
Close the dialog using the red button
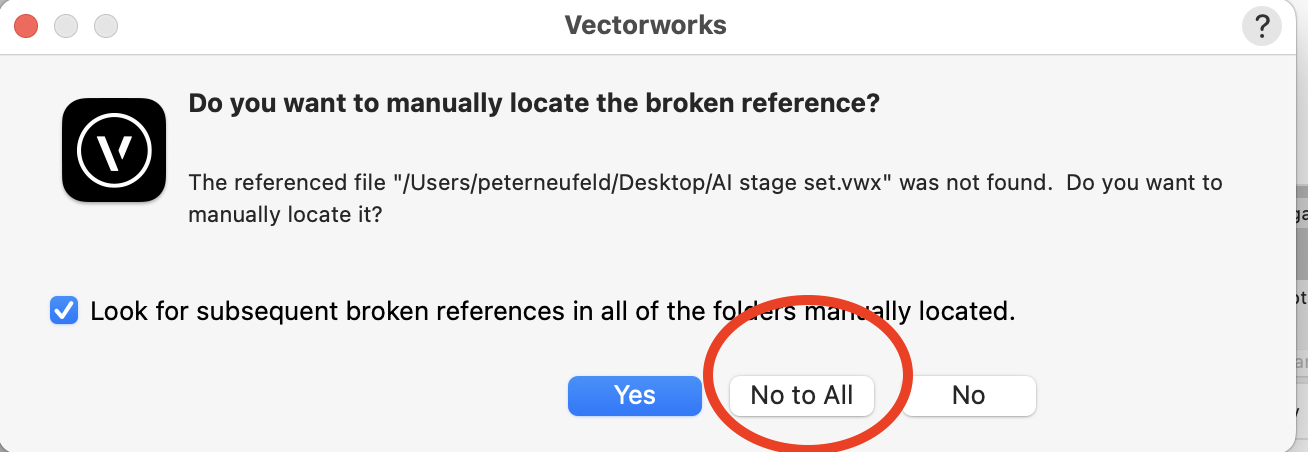[26, 26]
